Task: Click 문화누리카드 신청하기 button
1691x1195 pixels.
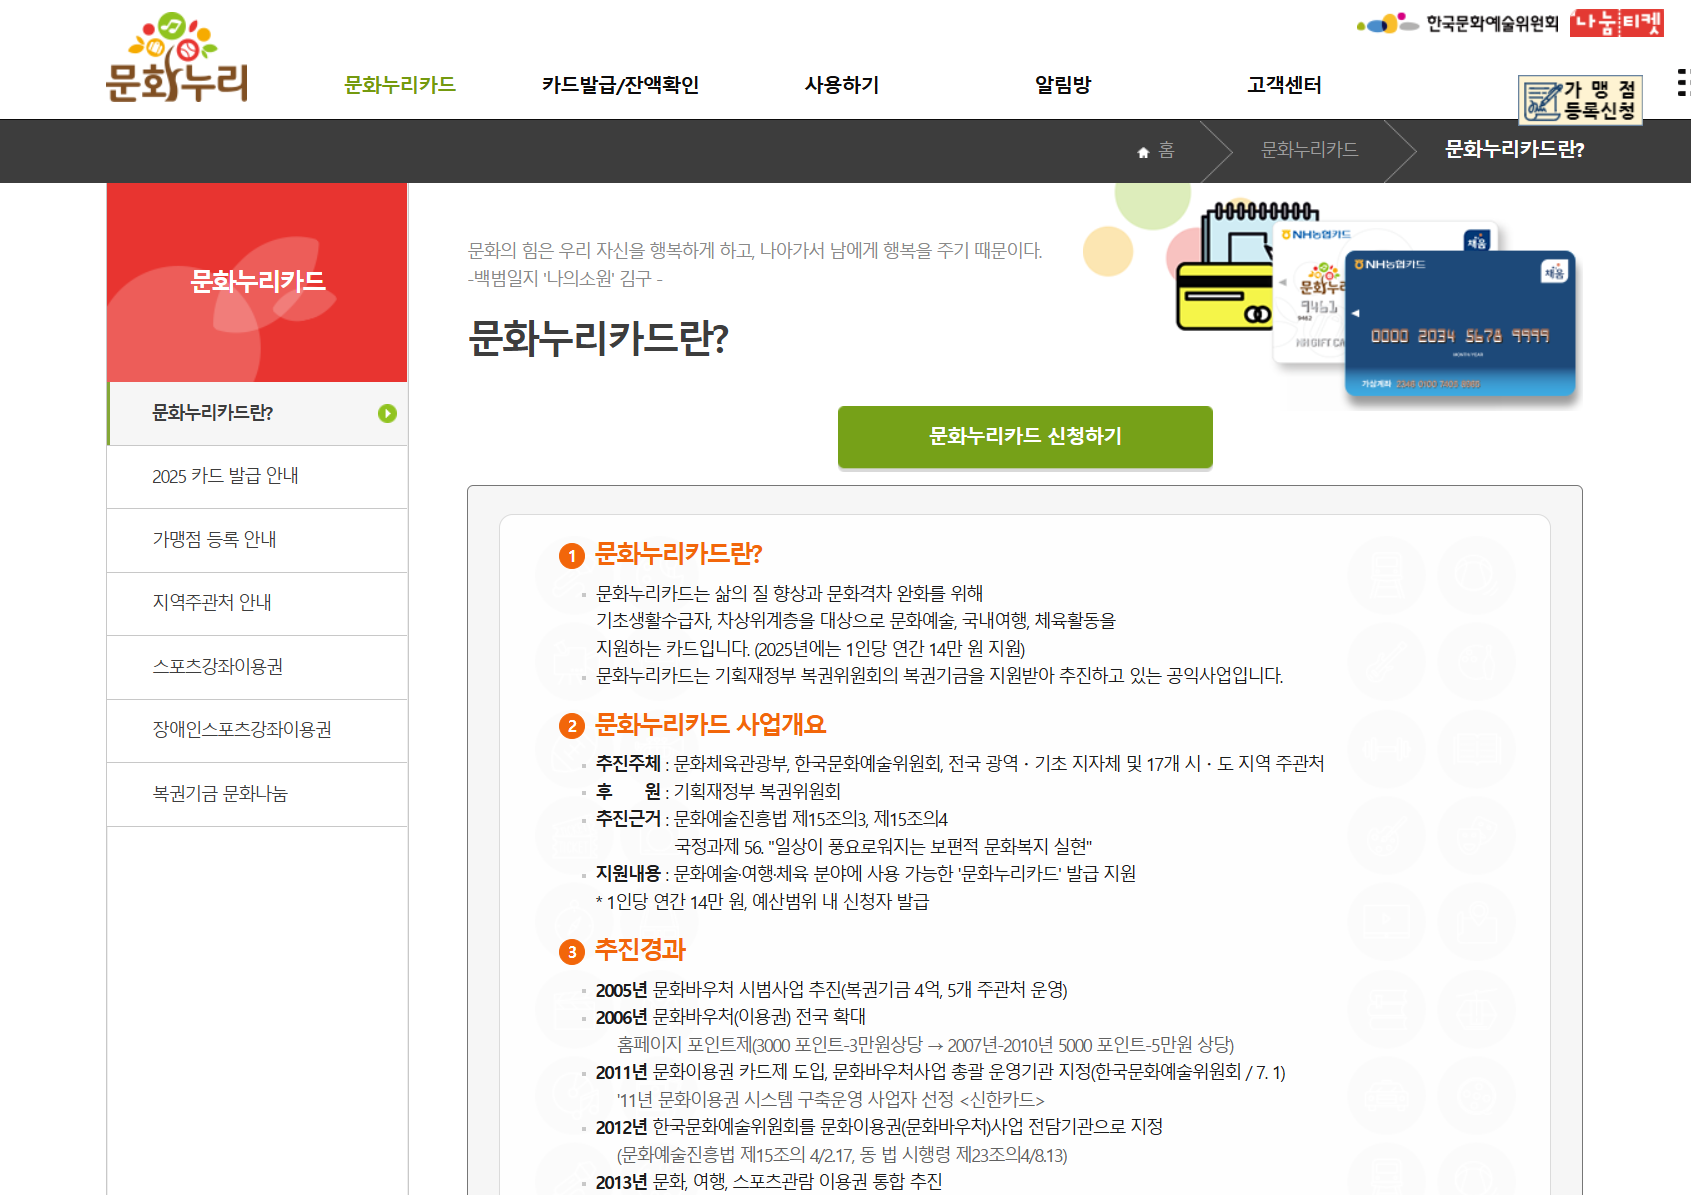Action: (x=1025, y=436)
